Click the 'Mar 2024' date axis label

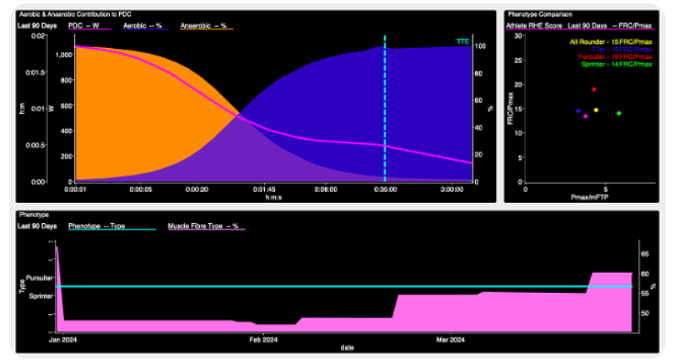450,340
